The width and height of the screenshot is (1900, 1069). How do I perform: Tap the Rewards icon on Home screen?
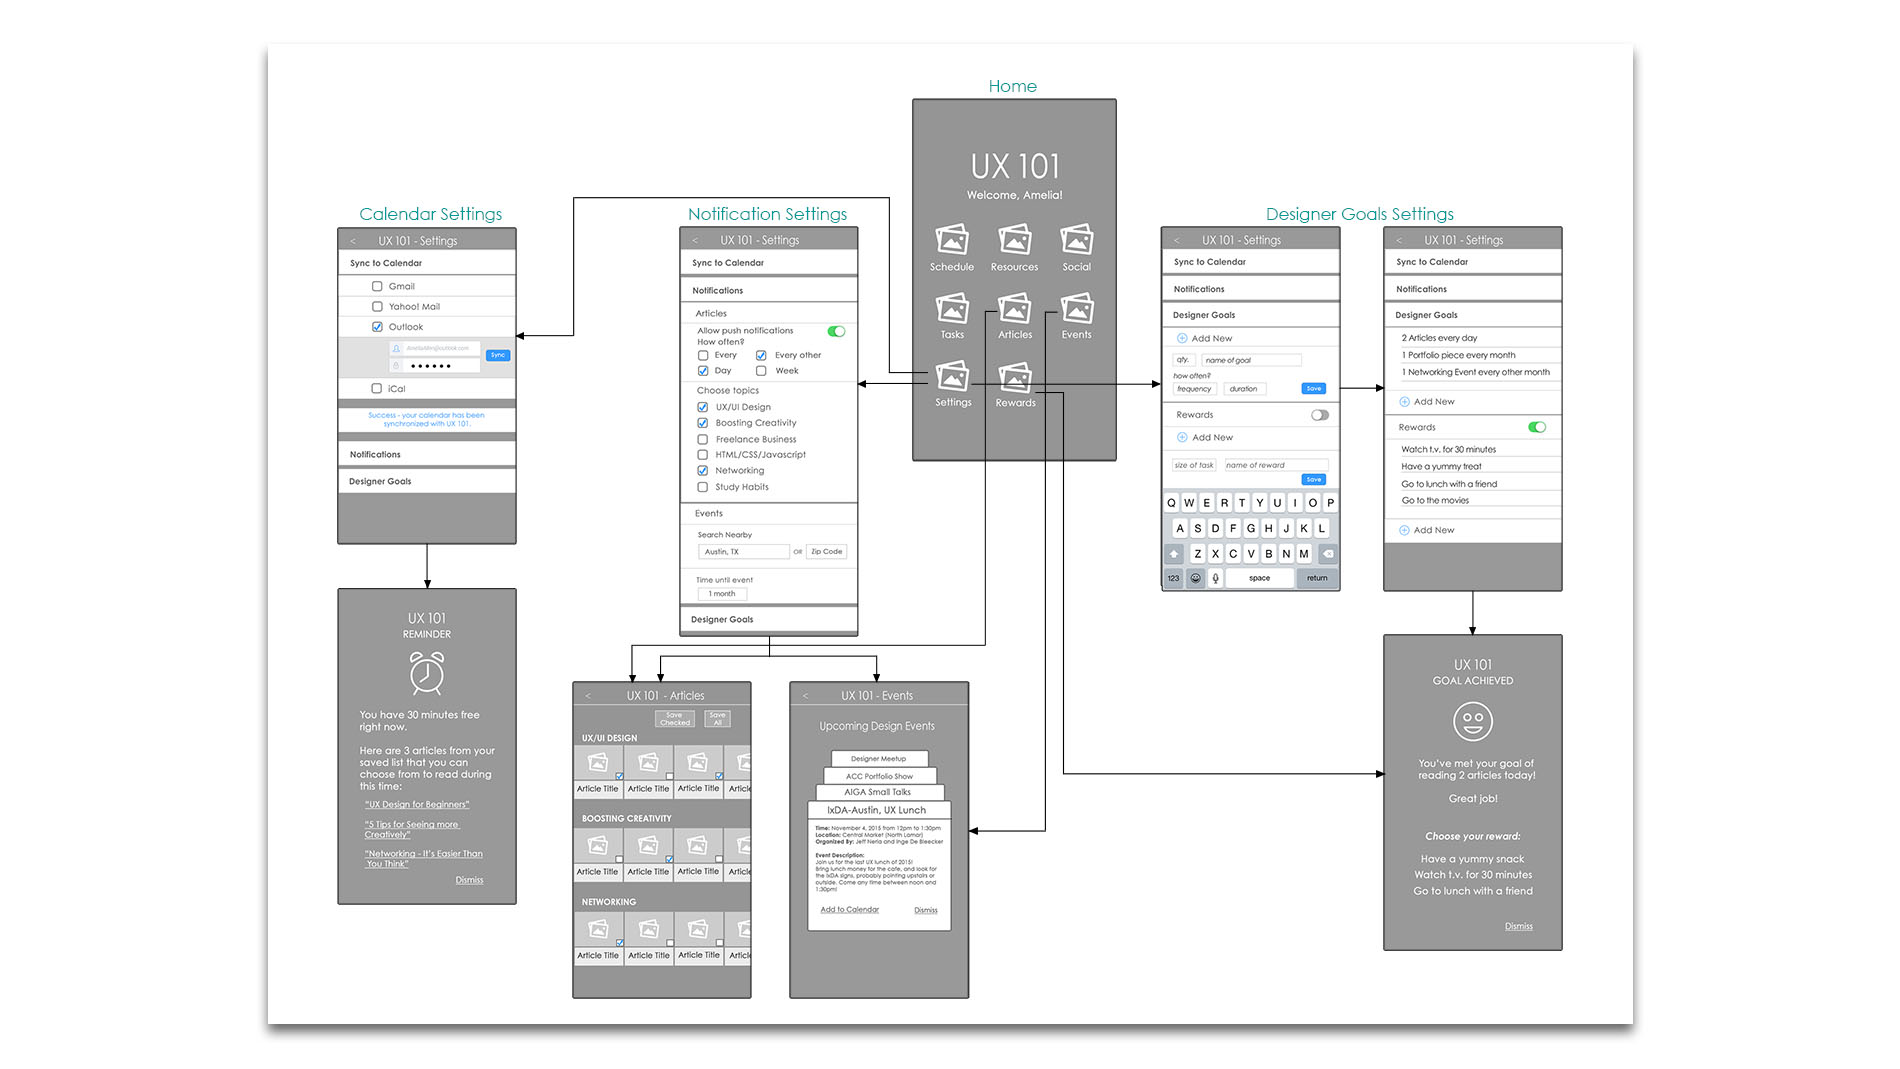pos(1015,377)
